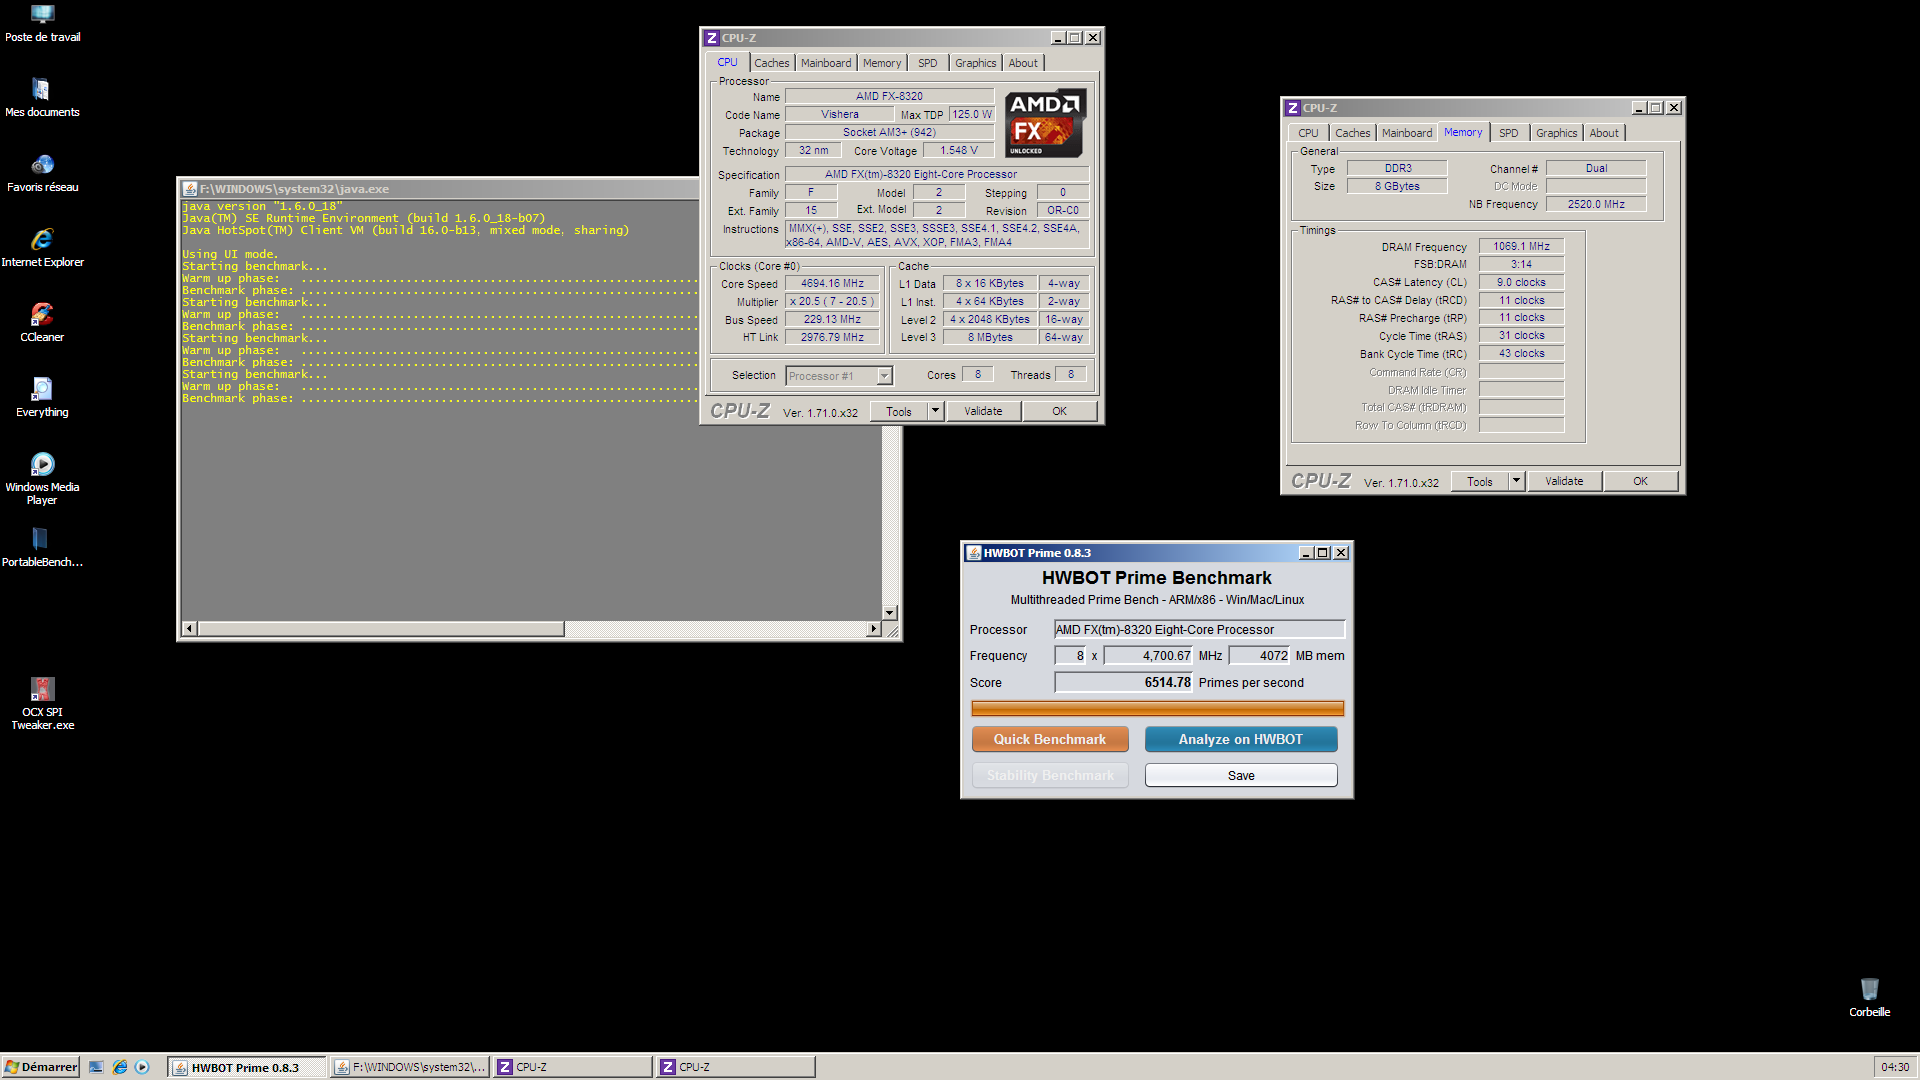Click Validate in CPU-Z CPU window
1920x1080 pixels.
point(983,411)
